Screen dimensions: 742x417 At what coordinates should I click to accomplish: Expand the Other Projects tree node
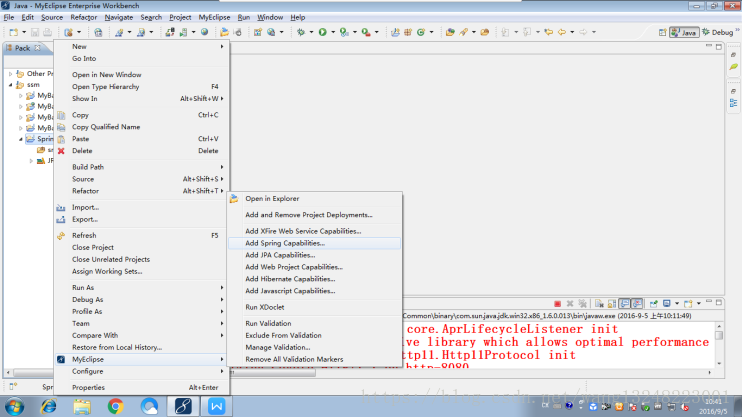[x=10, y=74]
